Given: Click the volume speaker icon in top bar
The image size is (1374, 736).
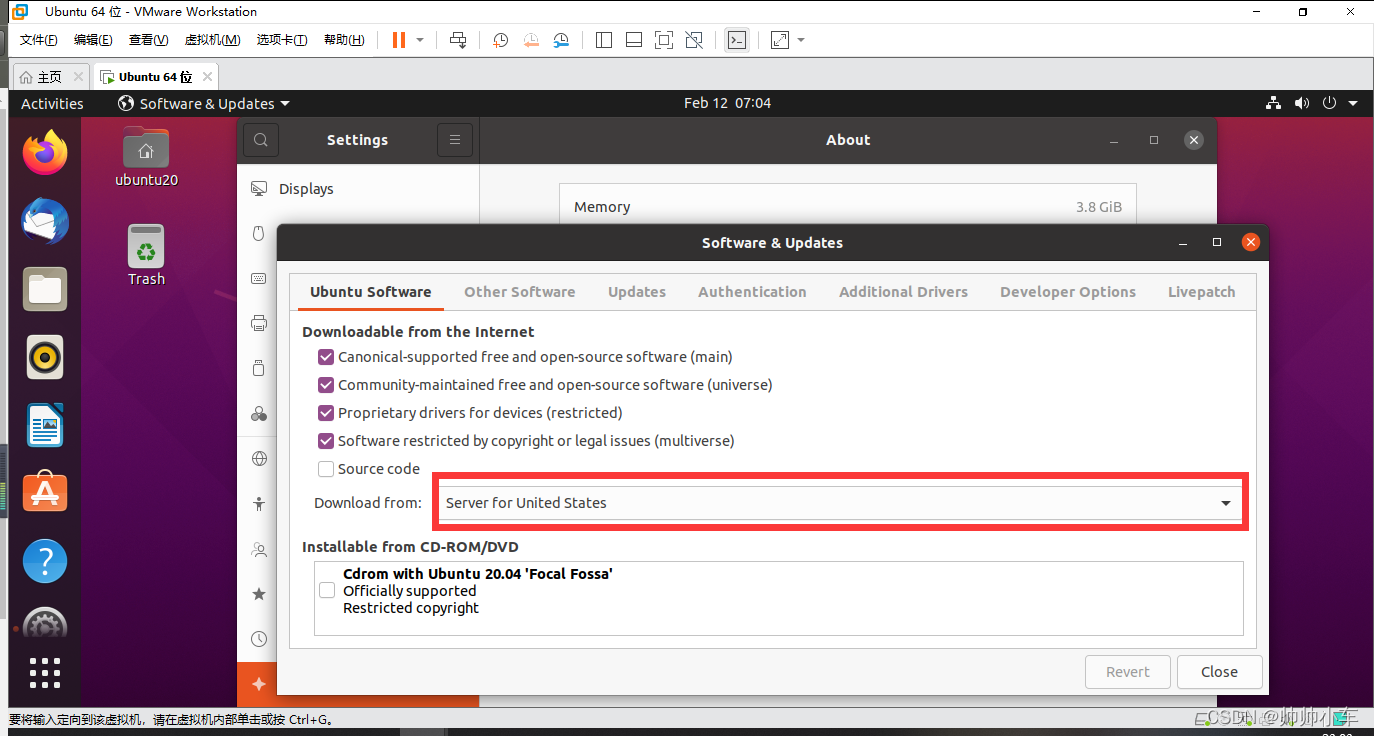Looking at the screenshot, I should (1301, 103).
